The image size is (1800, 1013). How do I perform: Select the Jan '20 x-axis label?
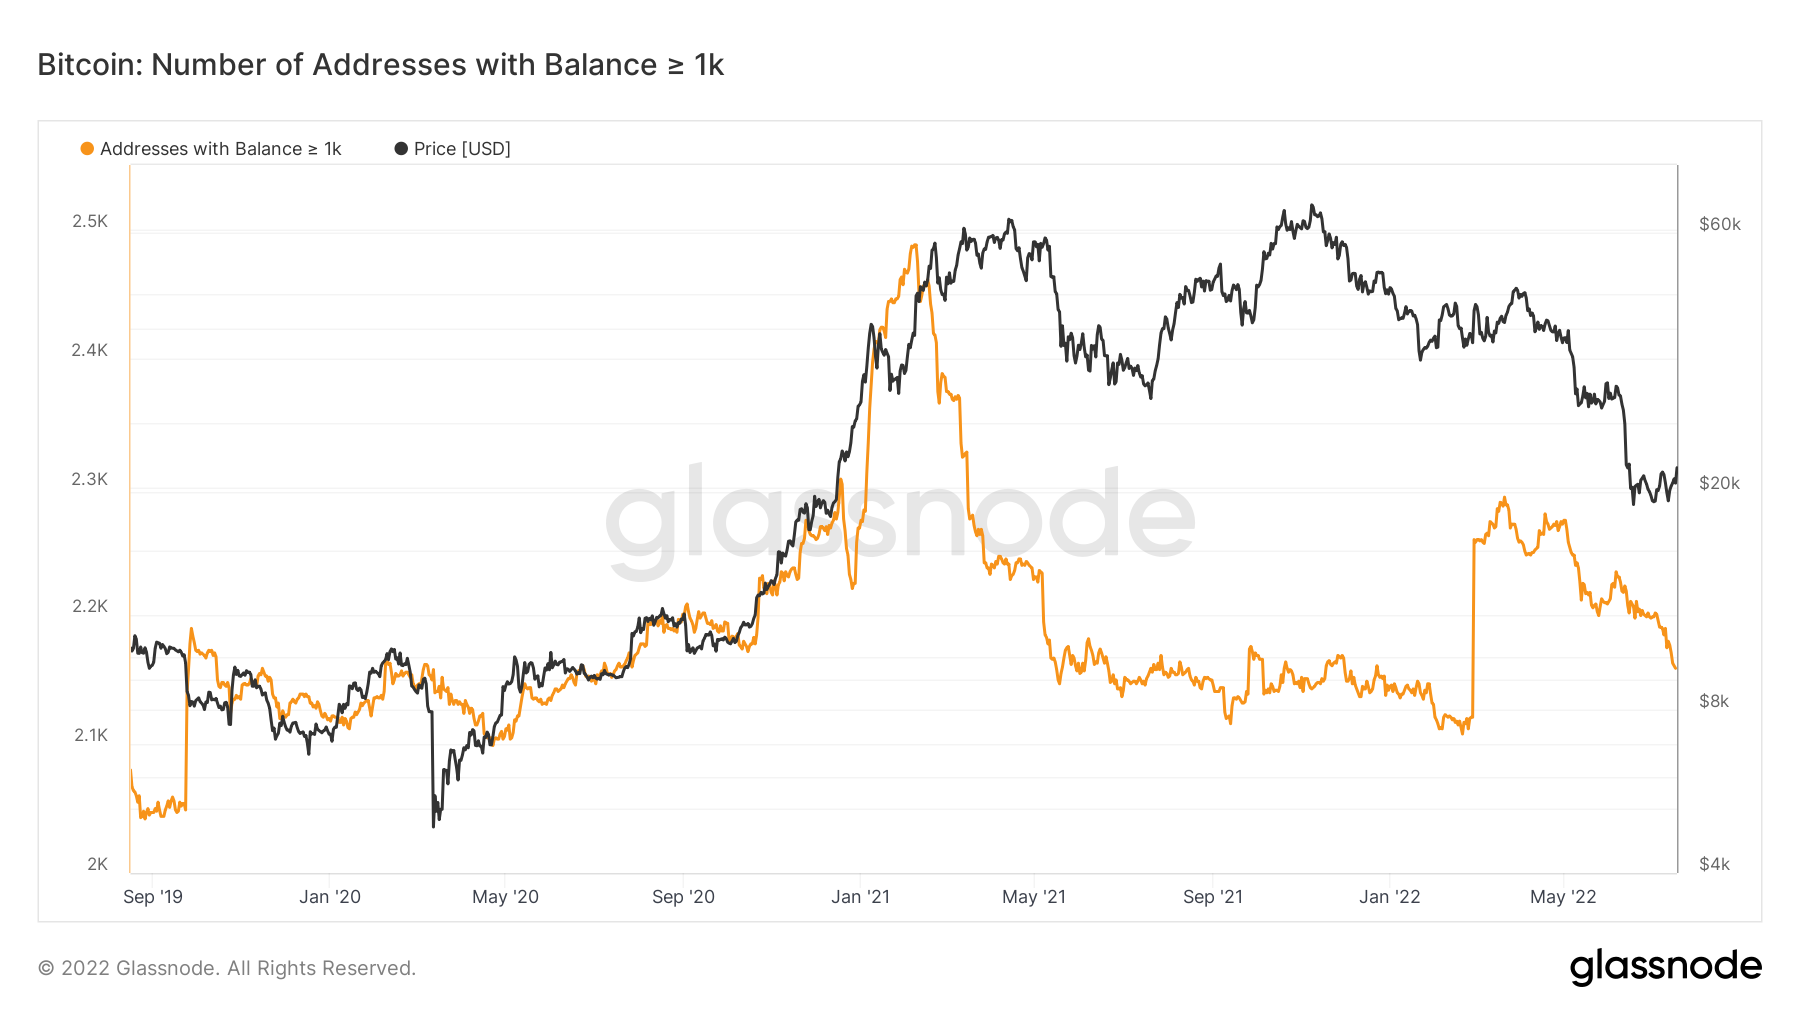(x=330, y=897)
